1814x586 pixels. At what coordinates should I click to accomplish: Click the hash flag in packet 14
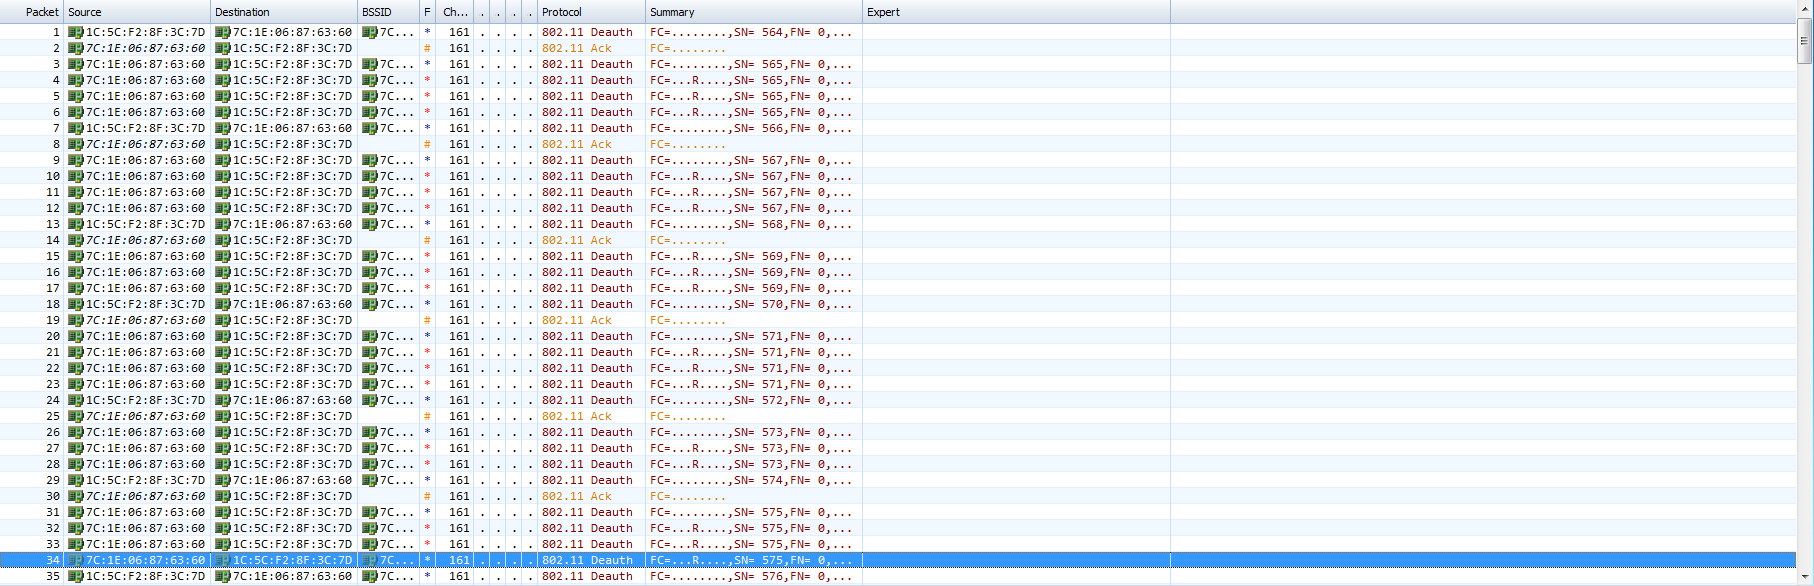click(427, 240)
